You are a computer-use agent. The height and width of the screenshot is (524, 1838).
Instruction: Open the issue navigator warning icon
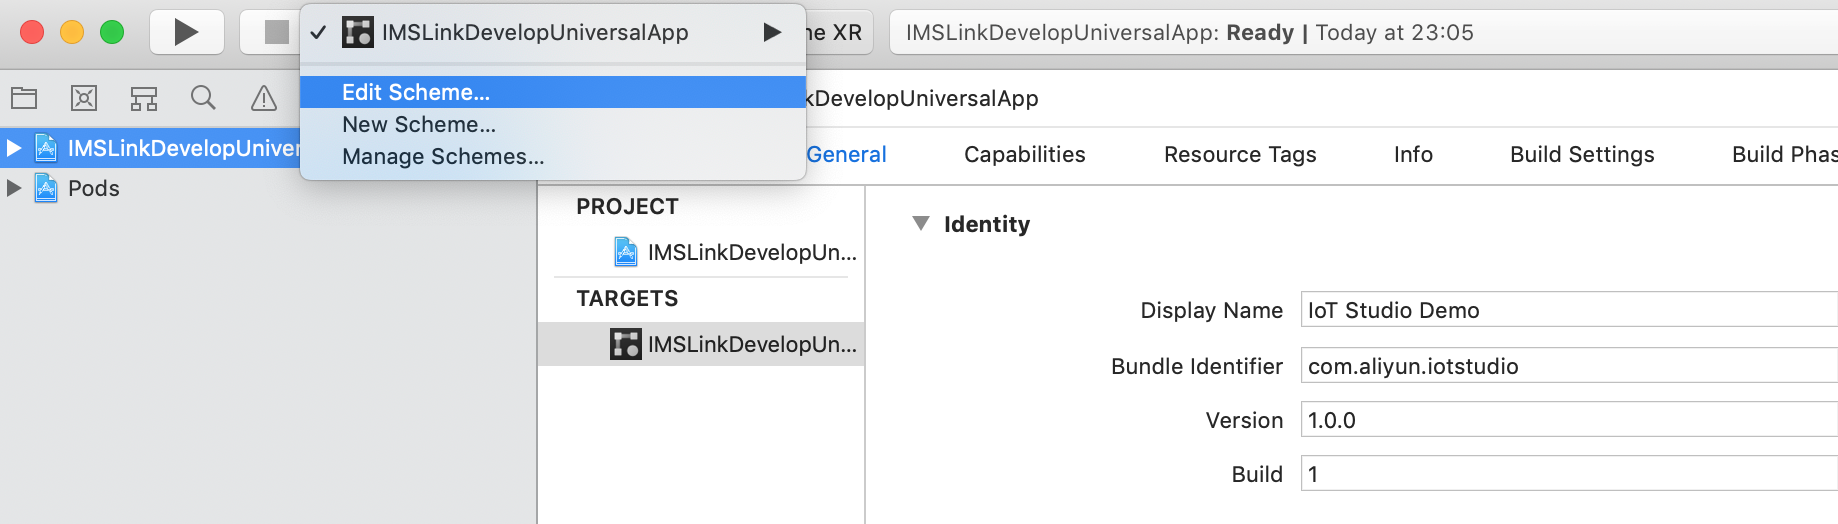click(x=263, y=98)
